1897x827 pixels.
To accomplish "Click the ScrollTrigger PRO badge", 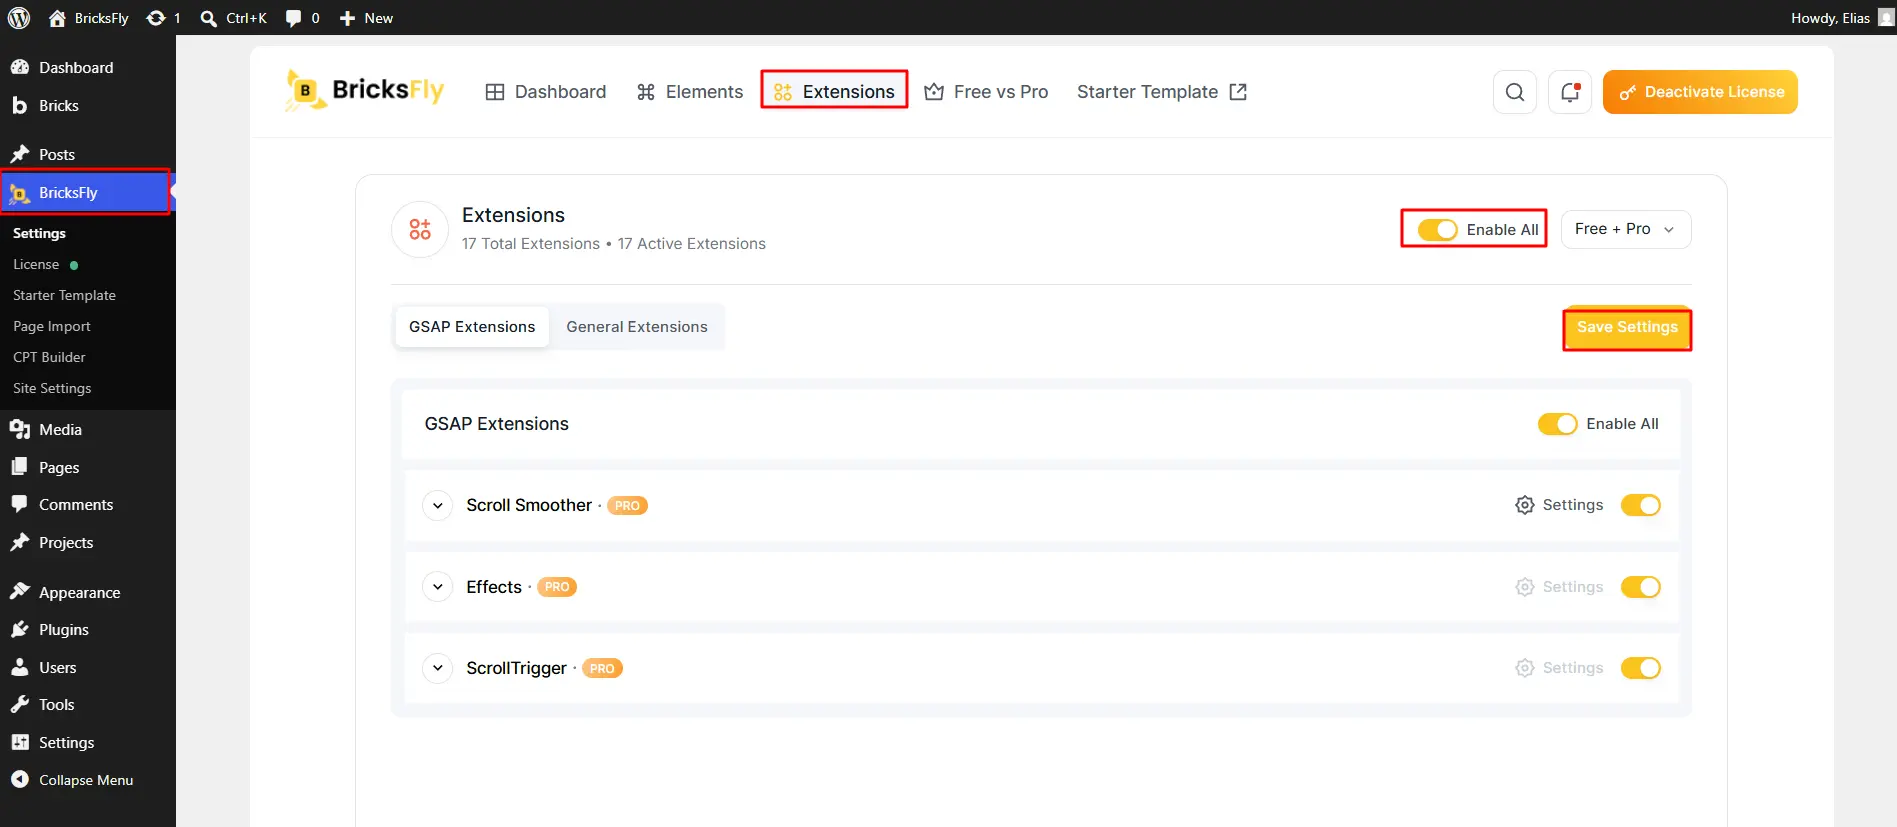I will (602, 668).
